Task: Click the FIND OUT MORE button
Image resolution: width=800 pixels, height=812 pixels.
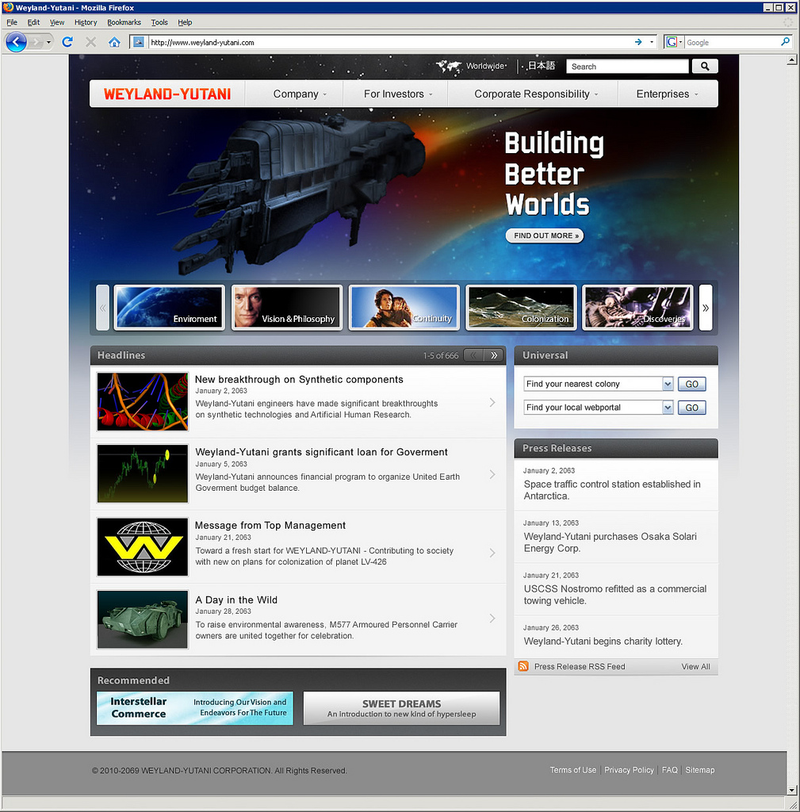Action: (545, 235)
